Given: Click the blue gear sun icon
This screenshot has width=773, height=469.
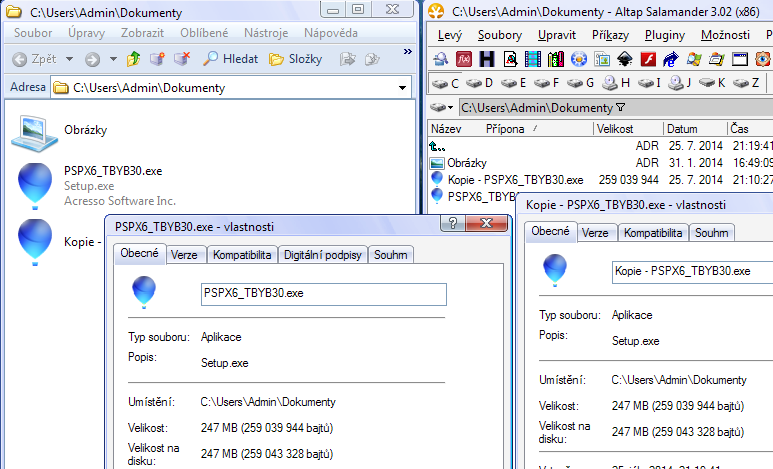Looking at the screenshot, I should pos(579,60).
